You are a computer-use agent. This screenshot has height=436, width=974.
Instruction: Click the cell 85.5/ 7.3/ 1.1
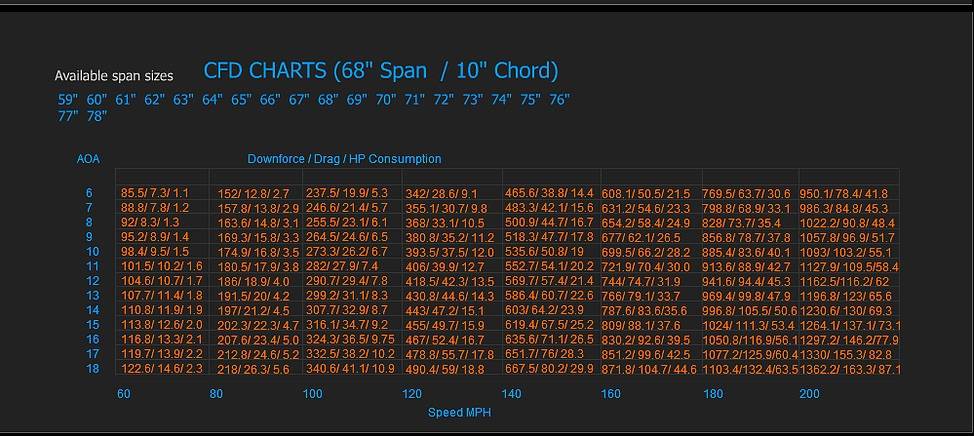click(155, 193)
